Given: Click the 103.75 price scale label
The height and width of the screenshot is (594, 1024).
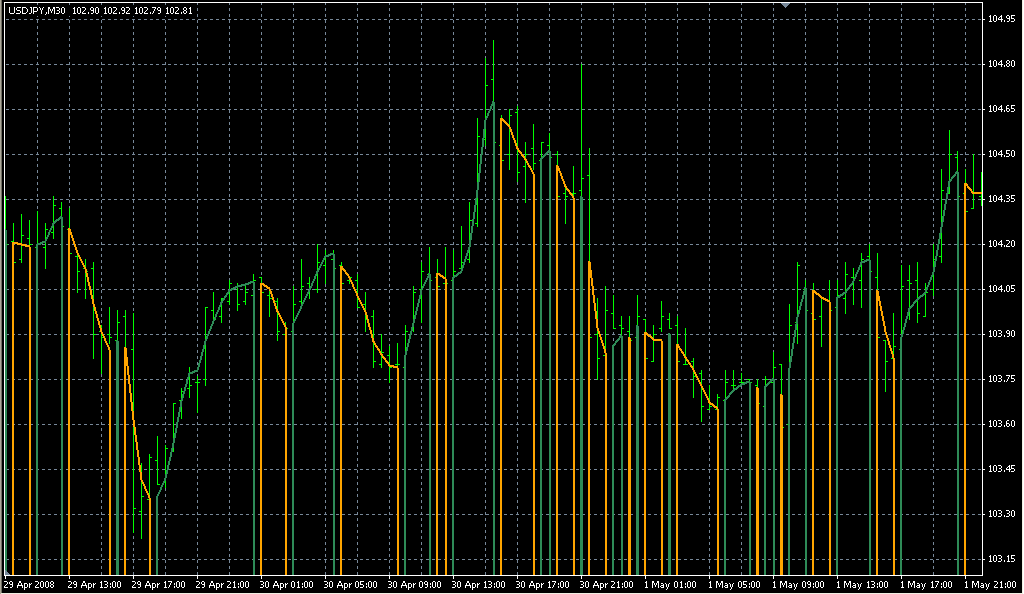Looking at the screenshot, I should (1001, 379).
